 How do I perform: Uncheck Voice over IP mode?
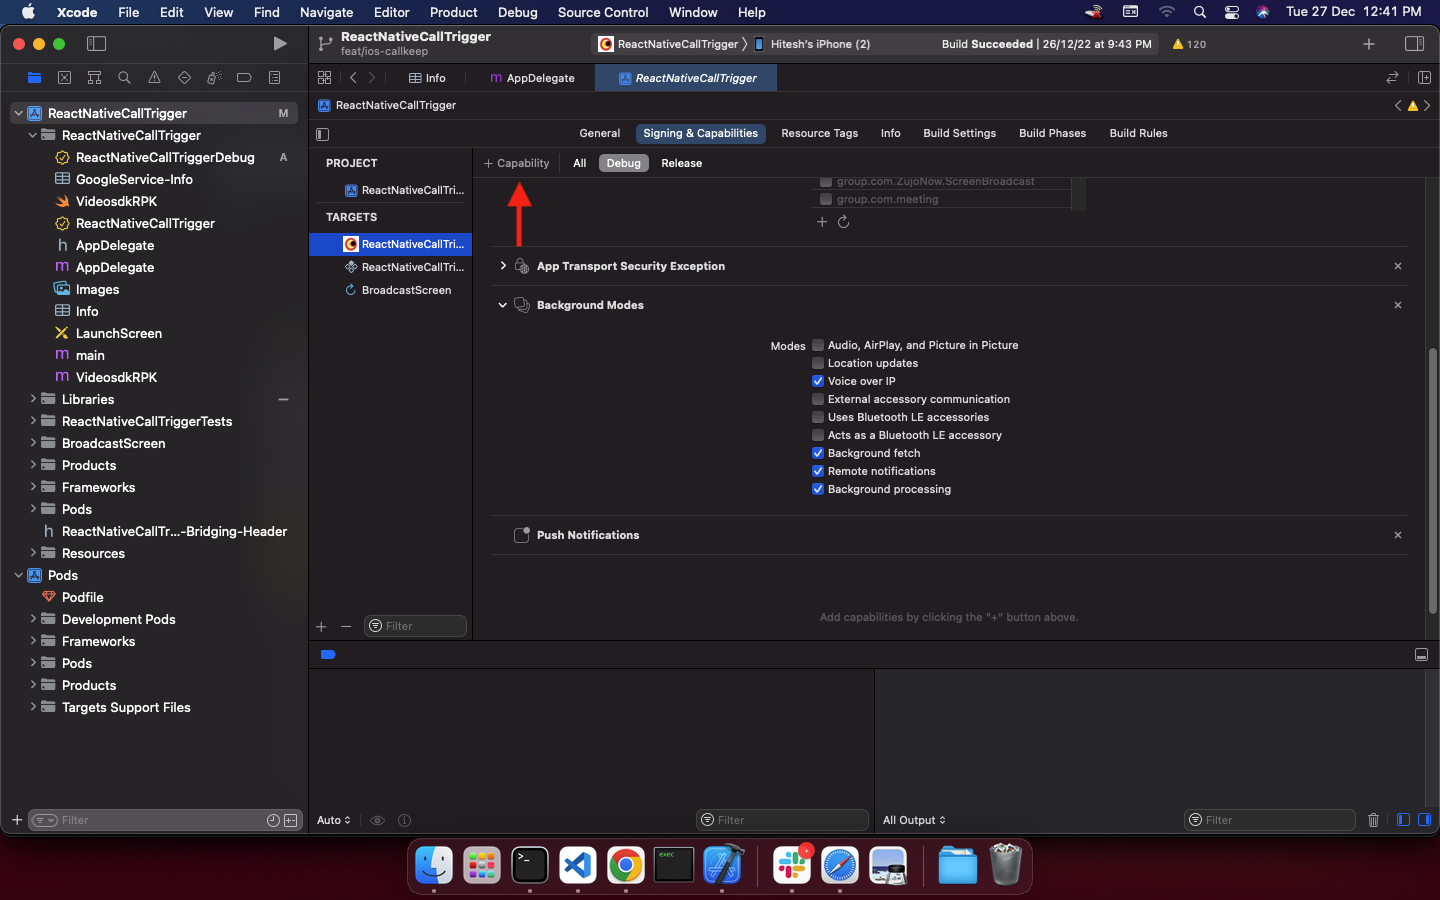(x=818, y=381)
